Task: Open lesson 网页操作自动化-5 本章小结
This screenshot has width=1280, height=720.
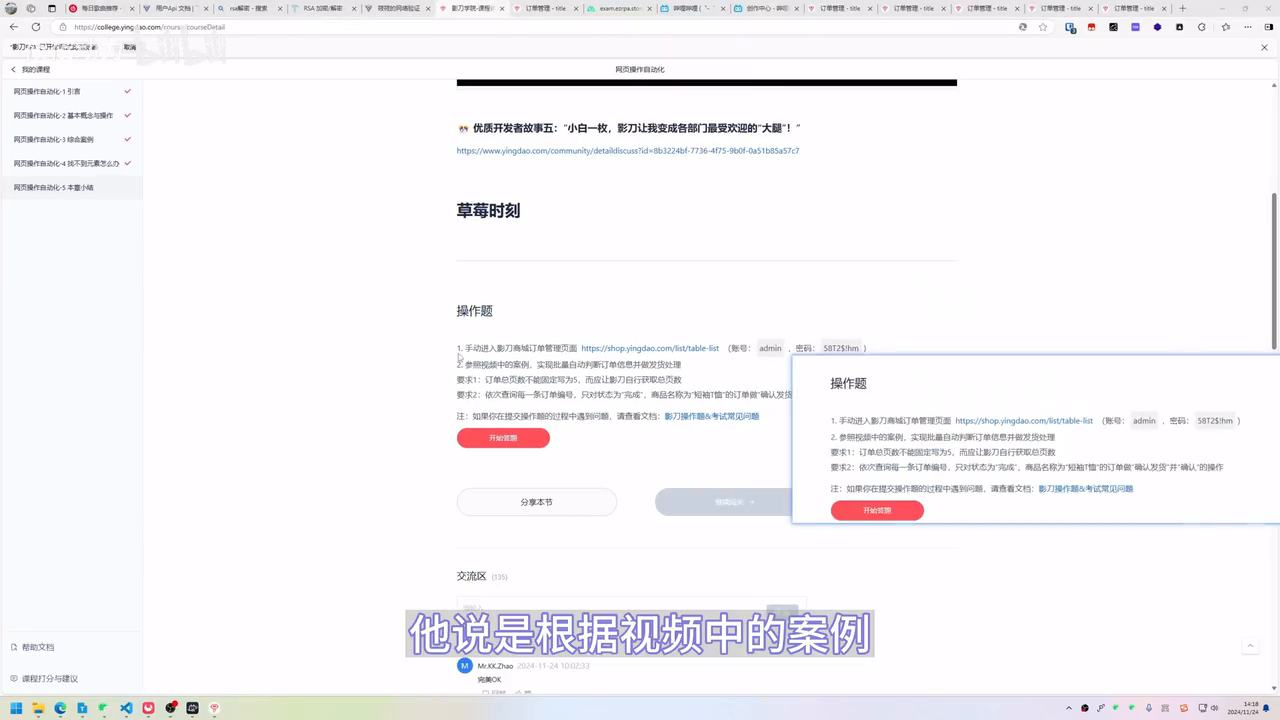Action: click(71, 188)
